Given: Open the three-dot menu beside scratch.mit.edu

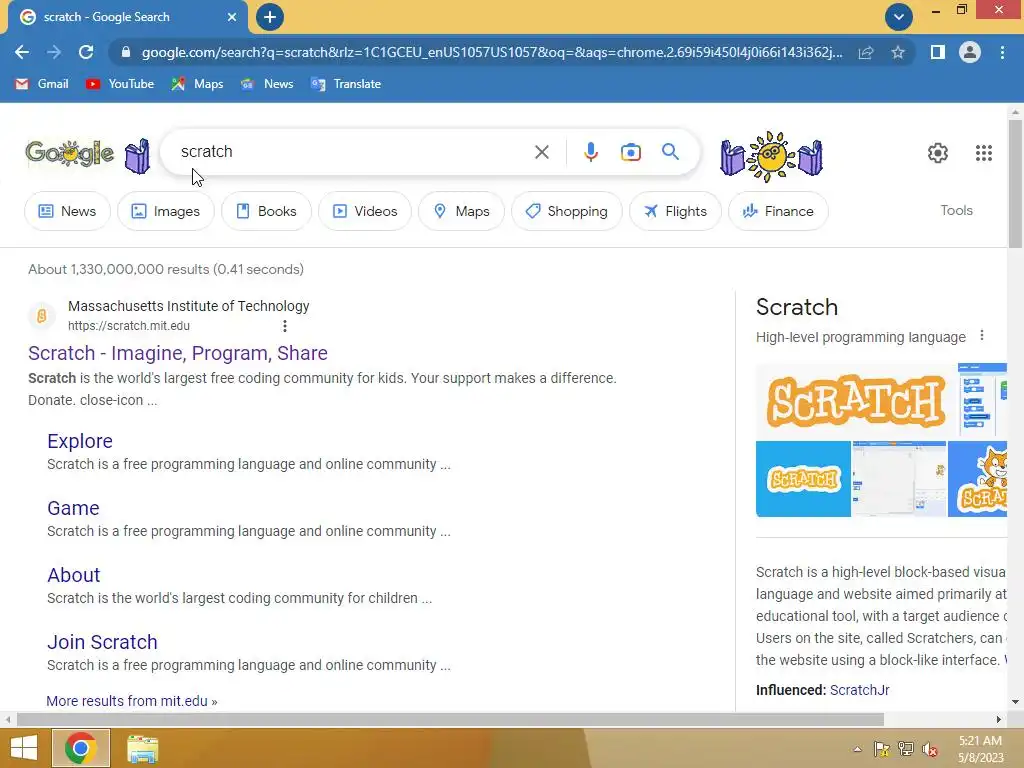Looking at the screenshot, I should [285, 326].
